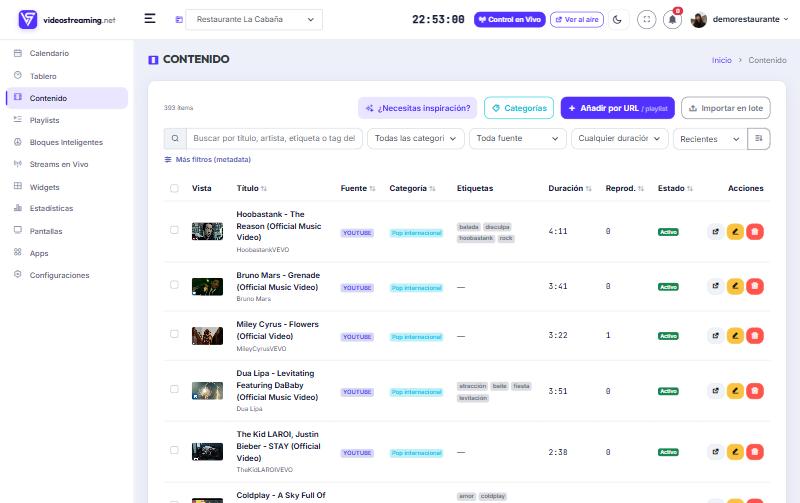
Task: Click the Inicio breadcrumb link
Action: click(721, 60)
